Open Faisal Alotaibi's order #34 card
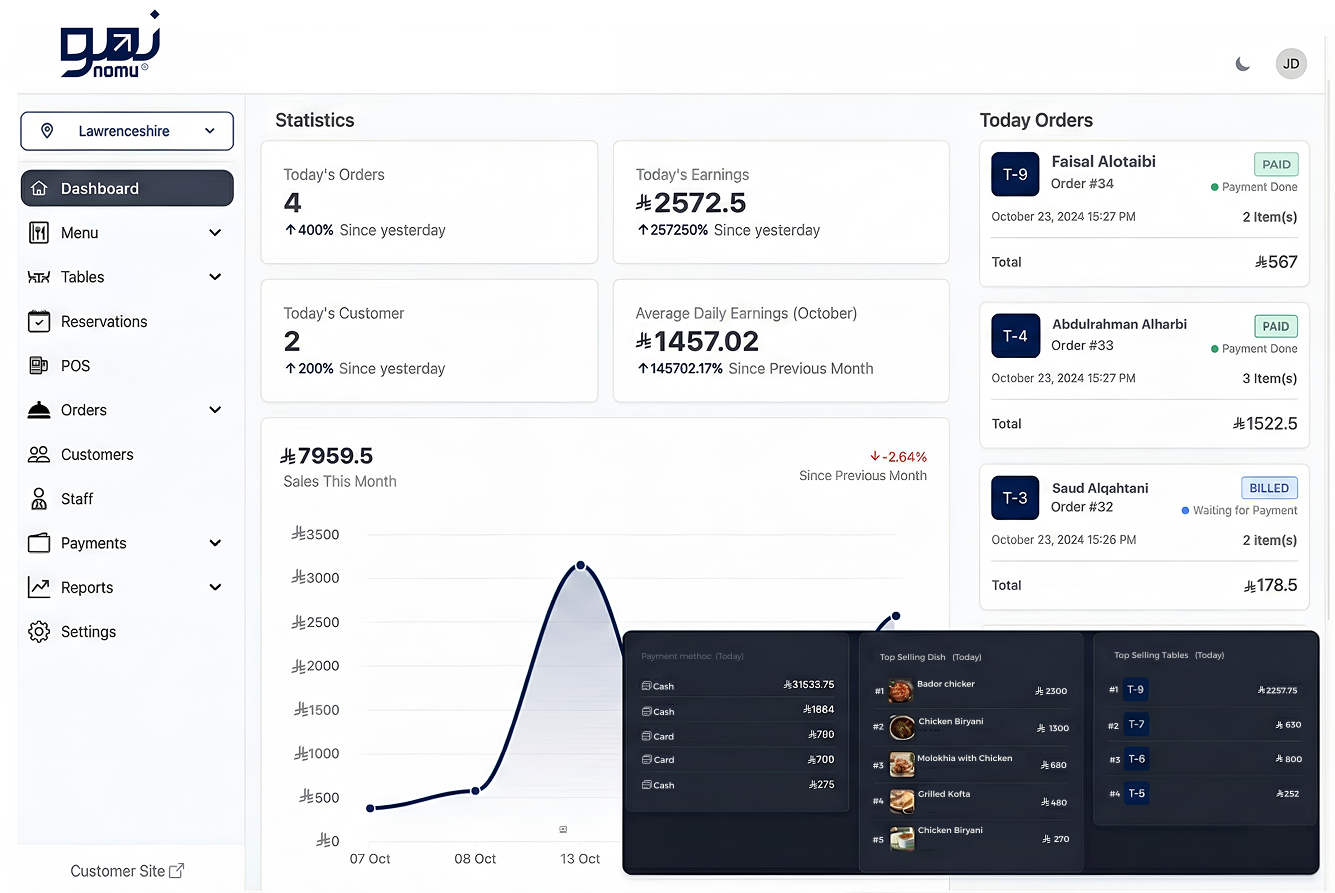This screenshot has height=893, width=1335. (x=1144, y=213)
